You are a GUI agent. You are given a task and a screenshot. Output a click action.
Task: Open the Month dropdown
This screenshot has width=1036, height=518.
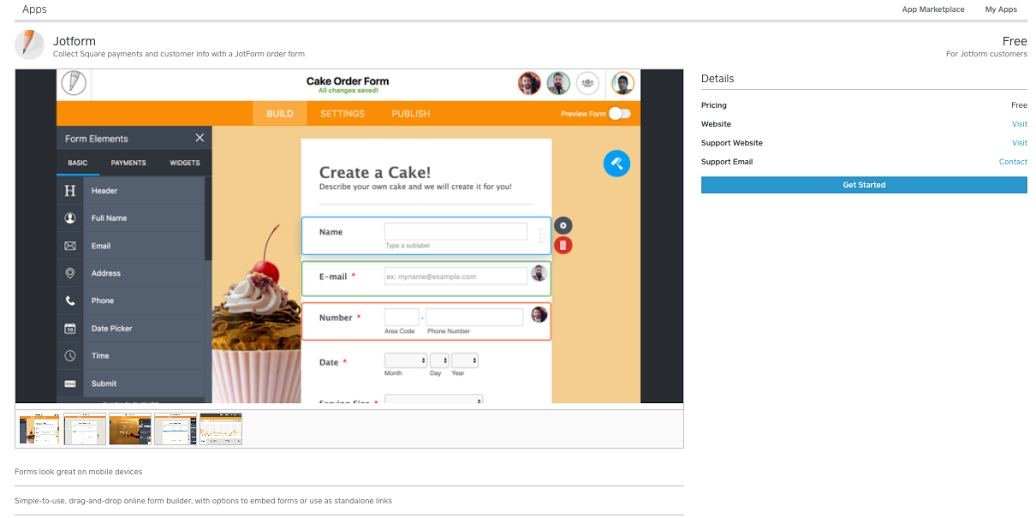[406, 361]
